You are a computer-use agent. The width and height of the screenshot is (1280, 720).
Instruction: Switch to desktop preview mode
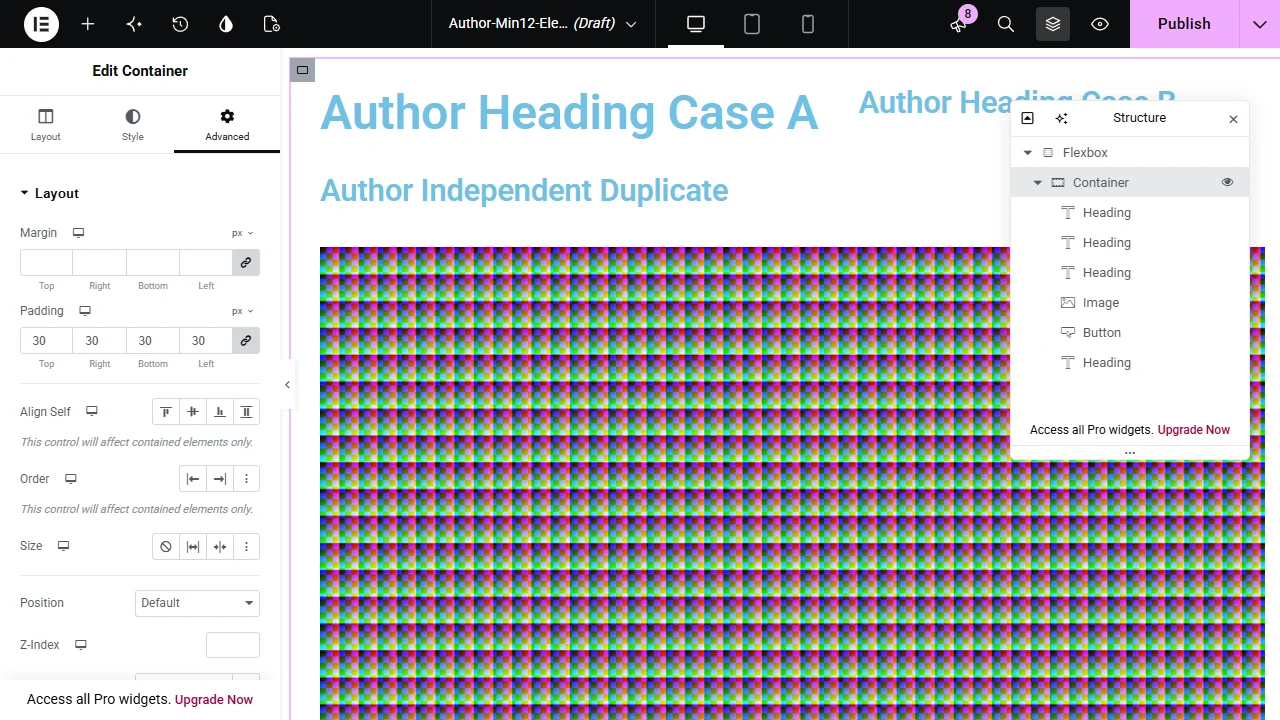(696, 24)
